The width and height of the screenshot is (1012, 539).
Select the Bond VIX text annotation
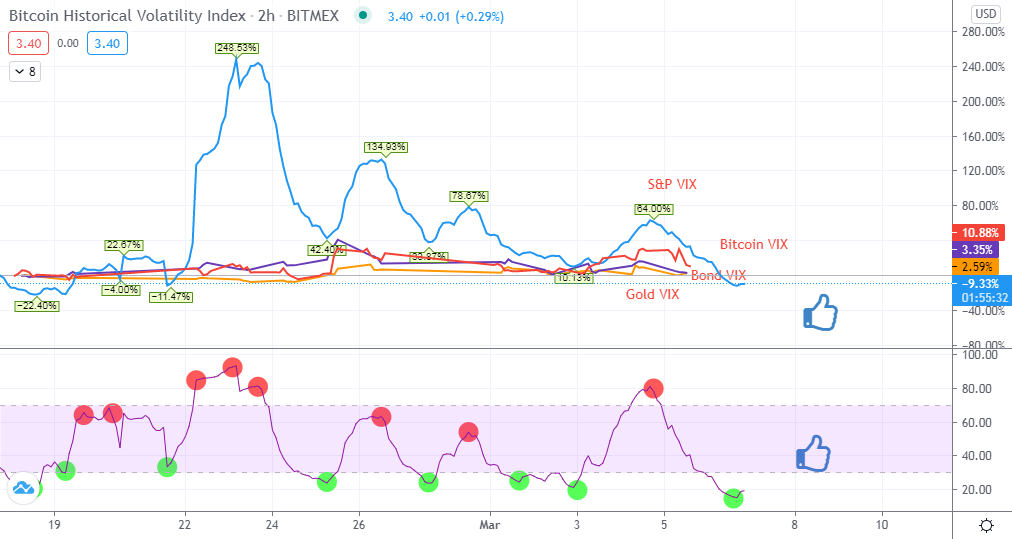[x=718, y=275]
